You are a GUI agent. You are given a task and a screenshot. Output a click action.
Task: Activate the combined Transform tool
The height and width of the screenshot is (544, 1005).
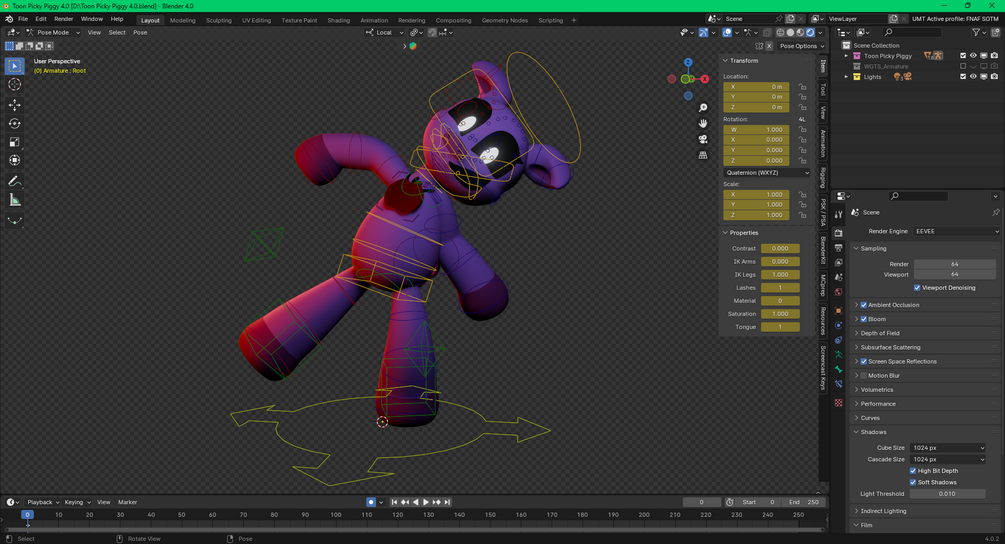(15, 160)
